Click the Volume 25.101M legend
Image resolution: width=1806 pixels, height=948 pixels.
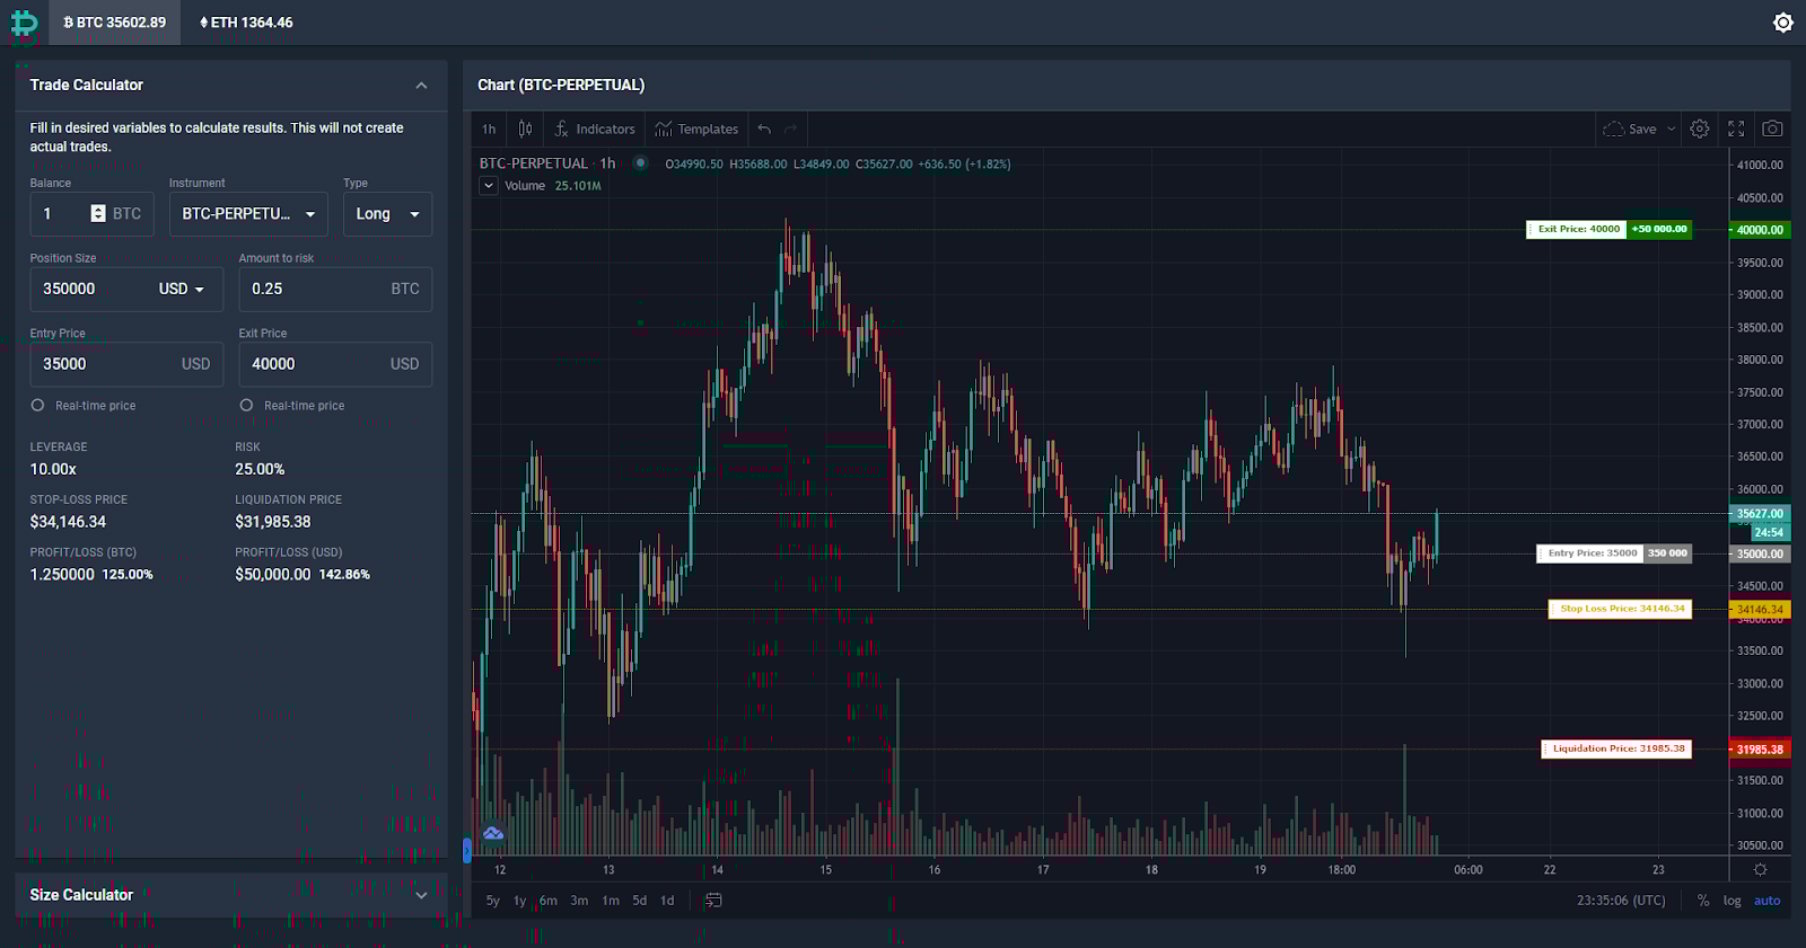point(553,186)
